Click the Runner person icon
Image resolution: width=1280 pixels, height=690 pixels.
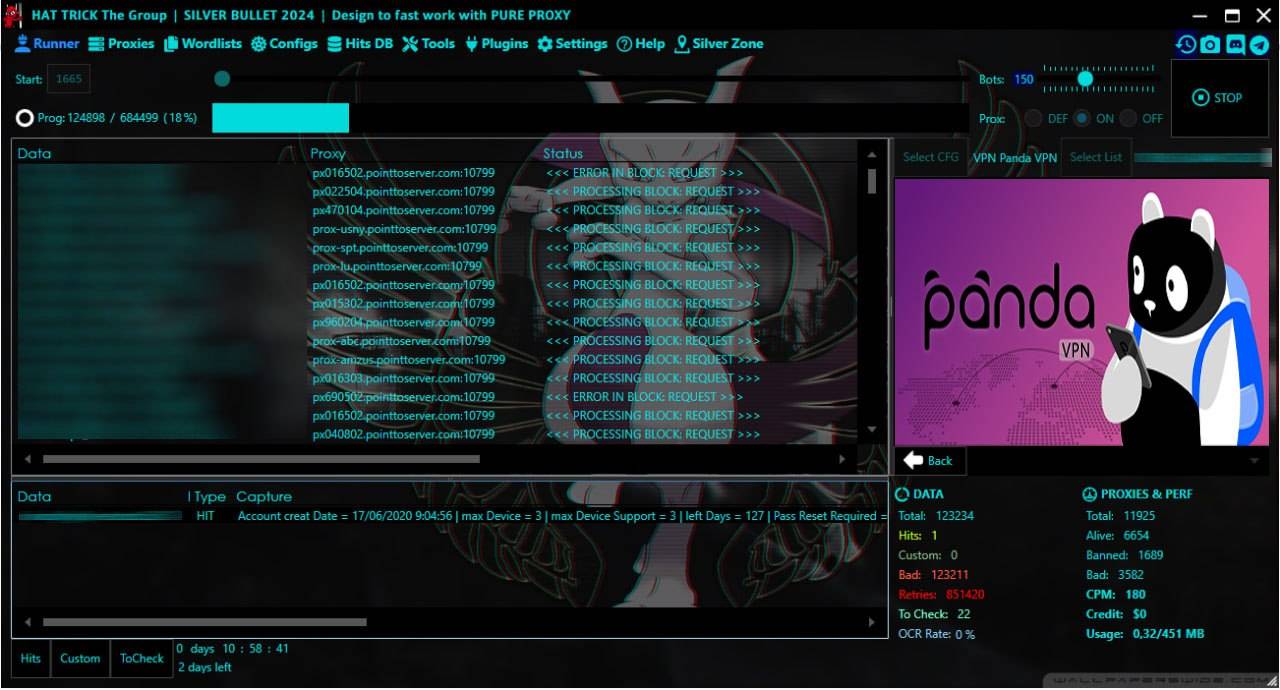22,43
